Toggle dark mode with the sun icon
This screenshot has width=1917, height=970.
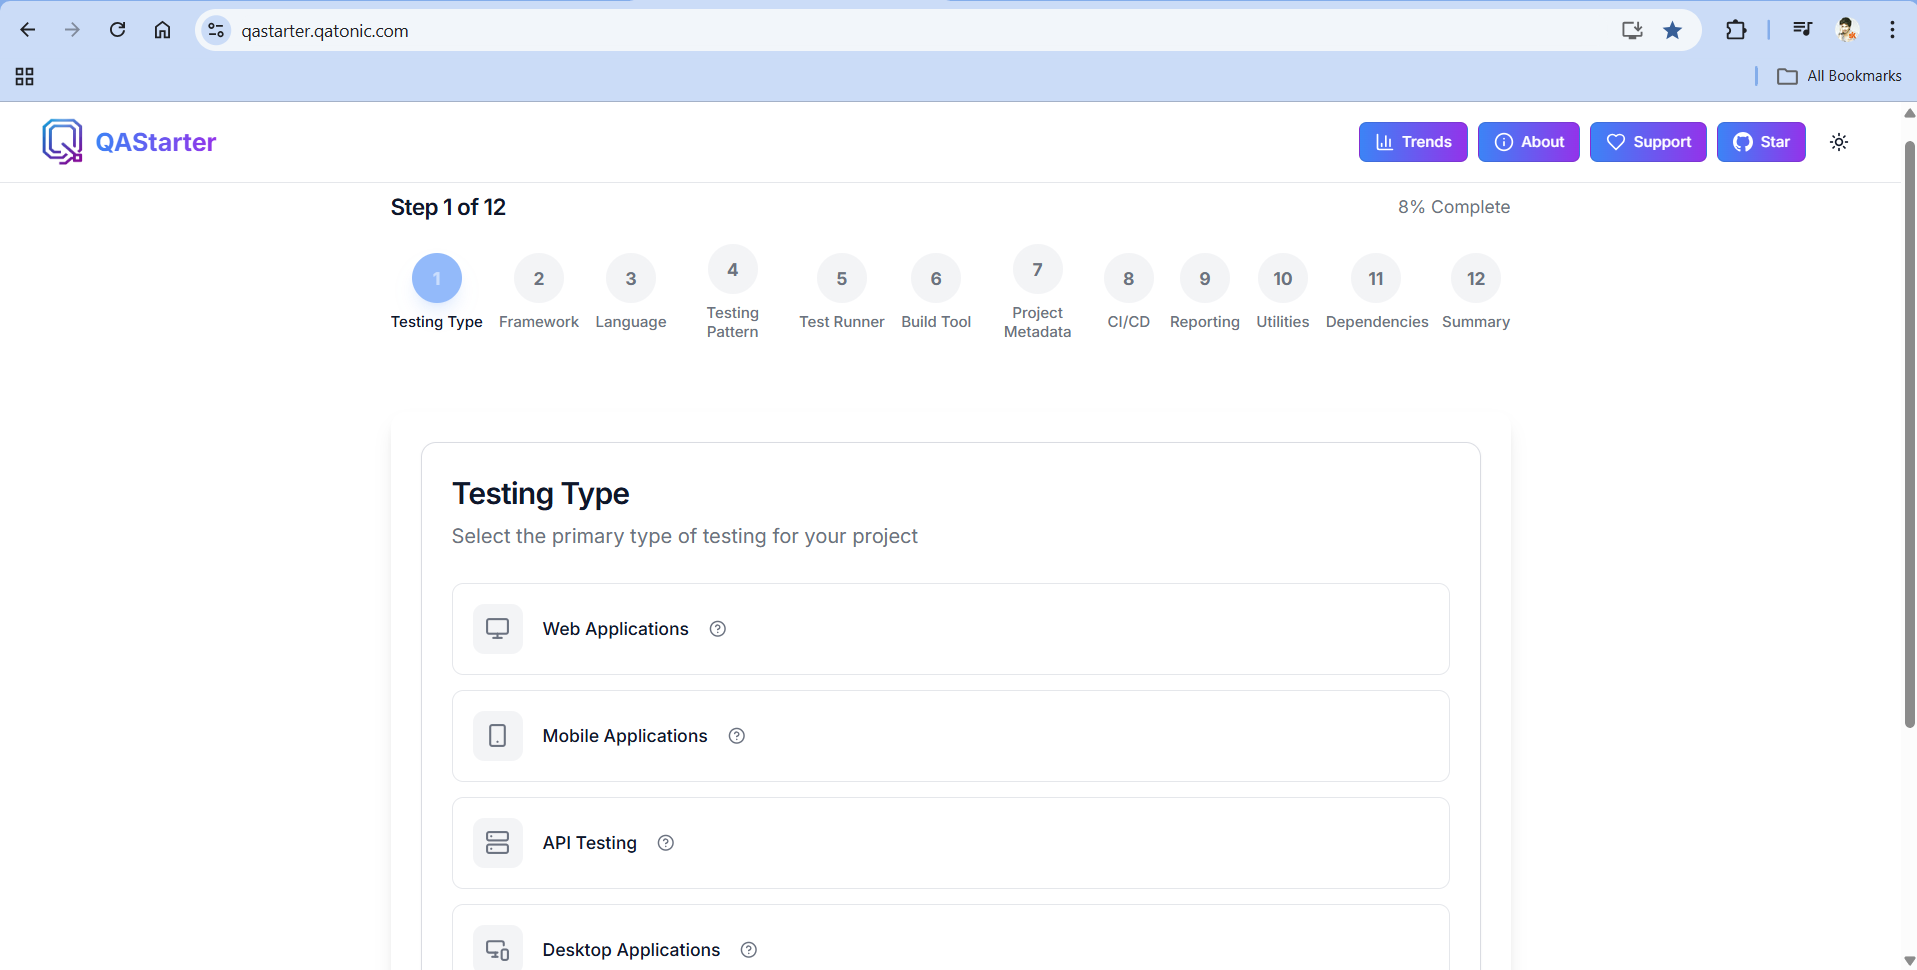1839,142
